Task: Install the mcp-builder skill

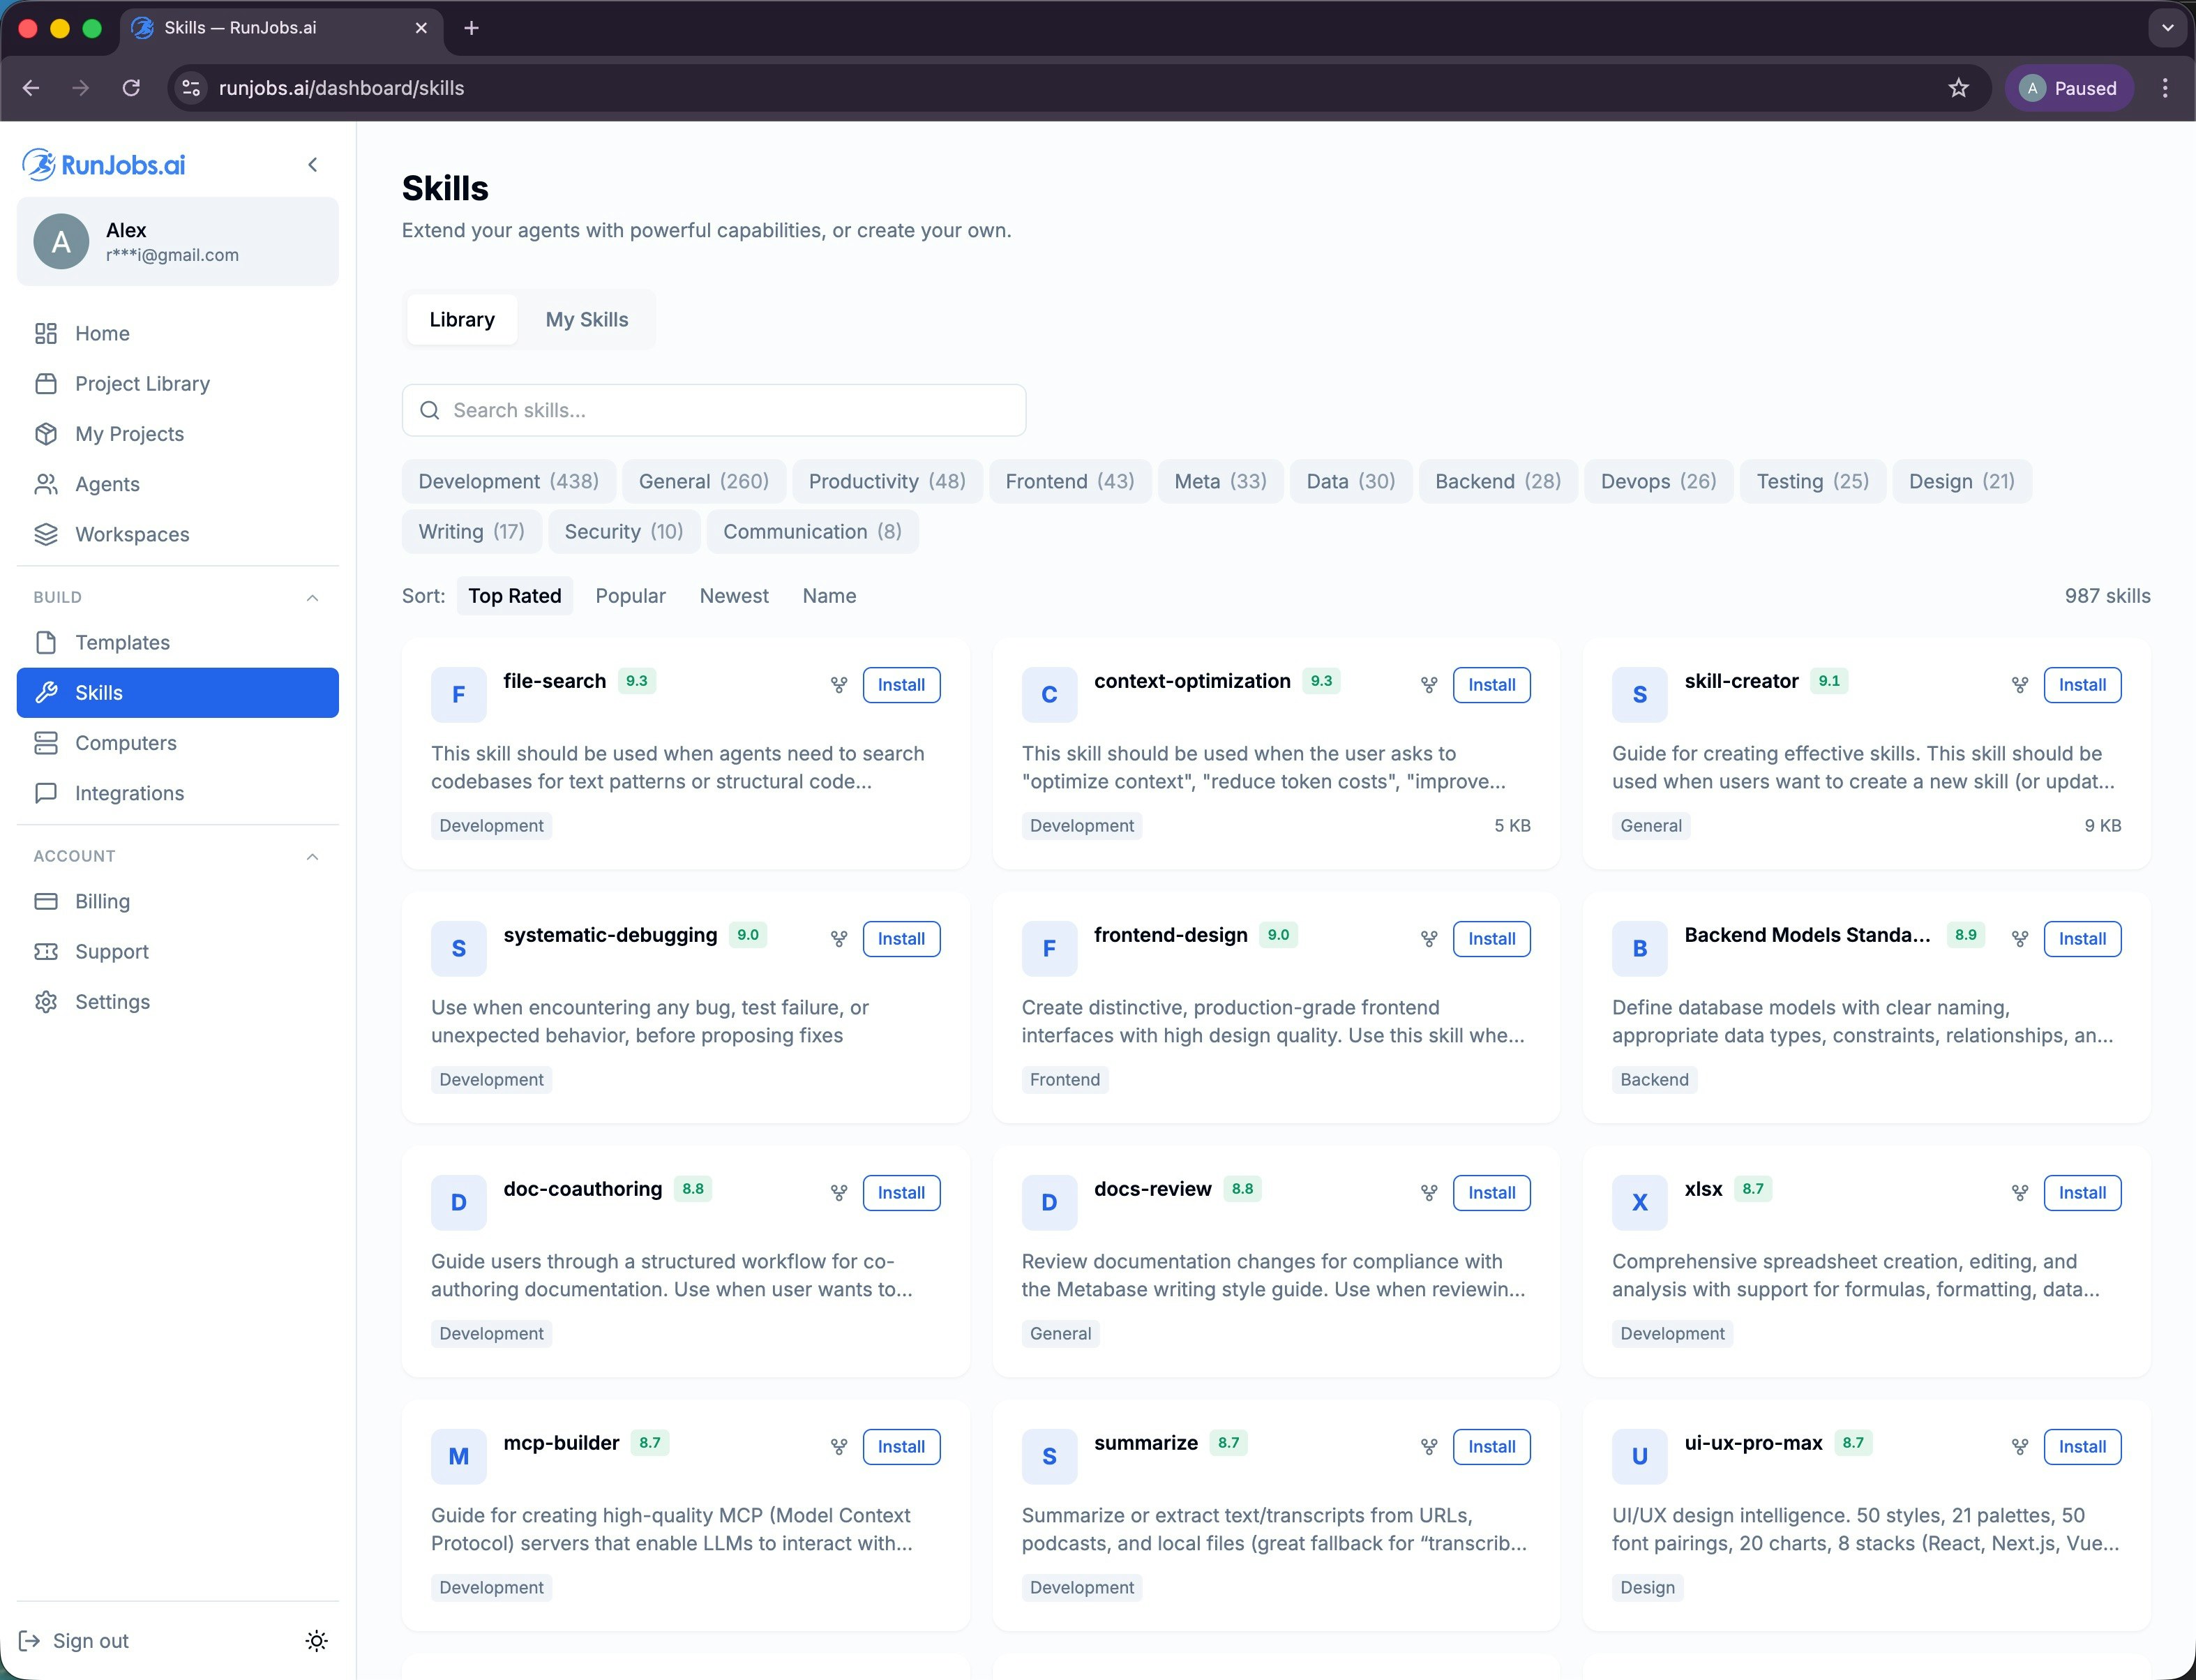Action: (x=900, y=1447)
